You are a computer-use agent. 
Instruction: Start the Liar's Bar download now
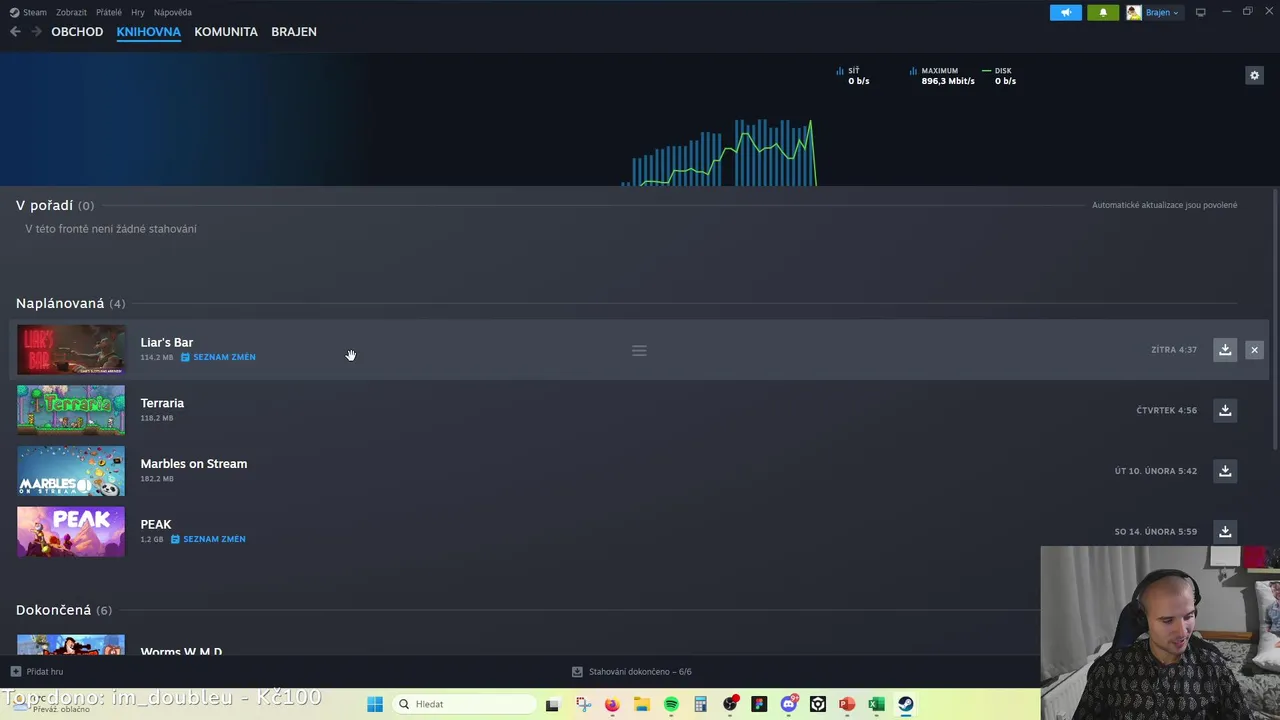(1225, 350)
